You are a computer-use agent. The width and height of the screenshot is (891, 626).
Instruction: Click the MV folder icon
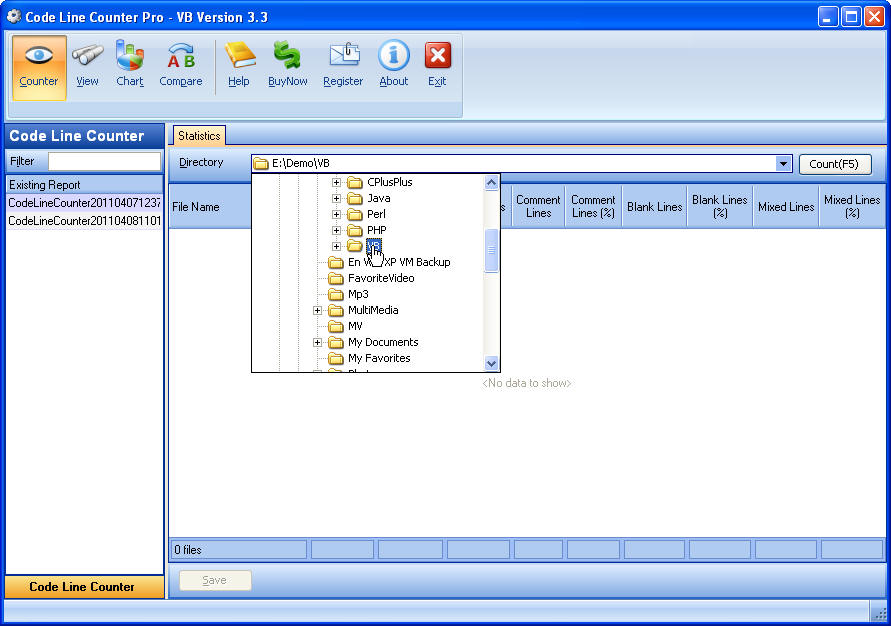[x=336, y=326]
